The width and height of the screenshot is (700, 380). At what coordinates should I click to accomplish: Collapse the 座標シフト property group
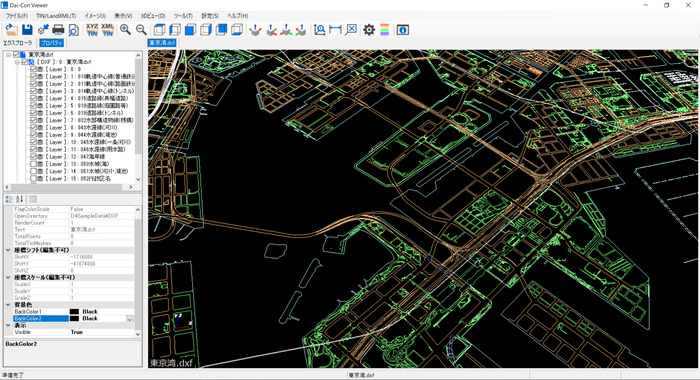8,250
